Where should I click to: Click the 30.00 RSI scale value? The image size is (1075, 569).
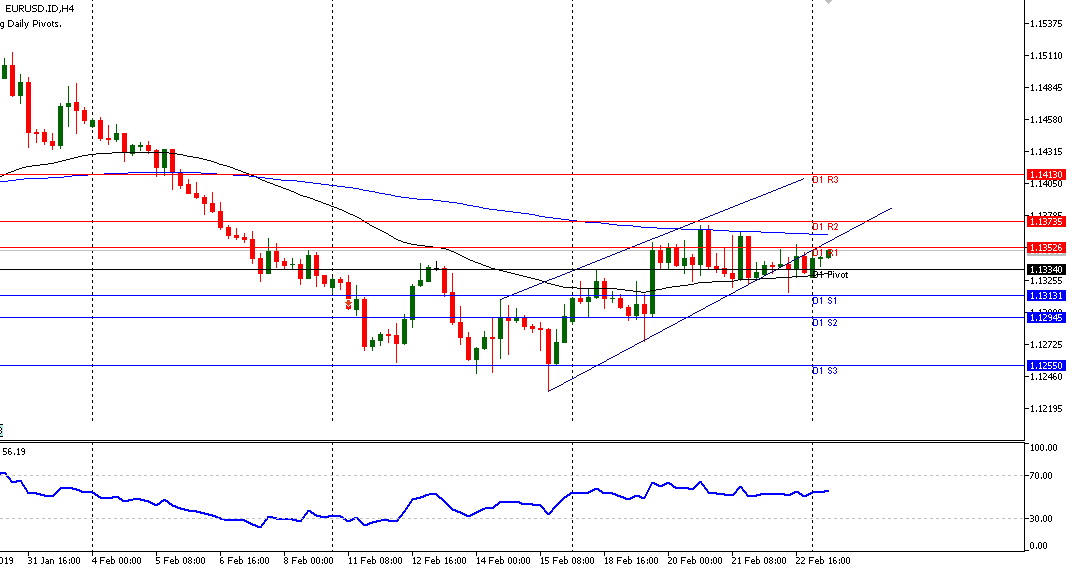1042,519
